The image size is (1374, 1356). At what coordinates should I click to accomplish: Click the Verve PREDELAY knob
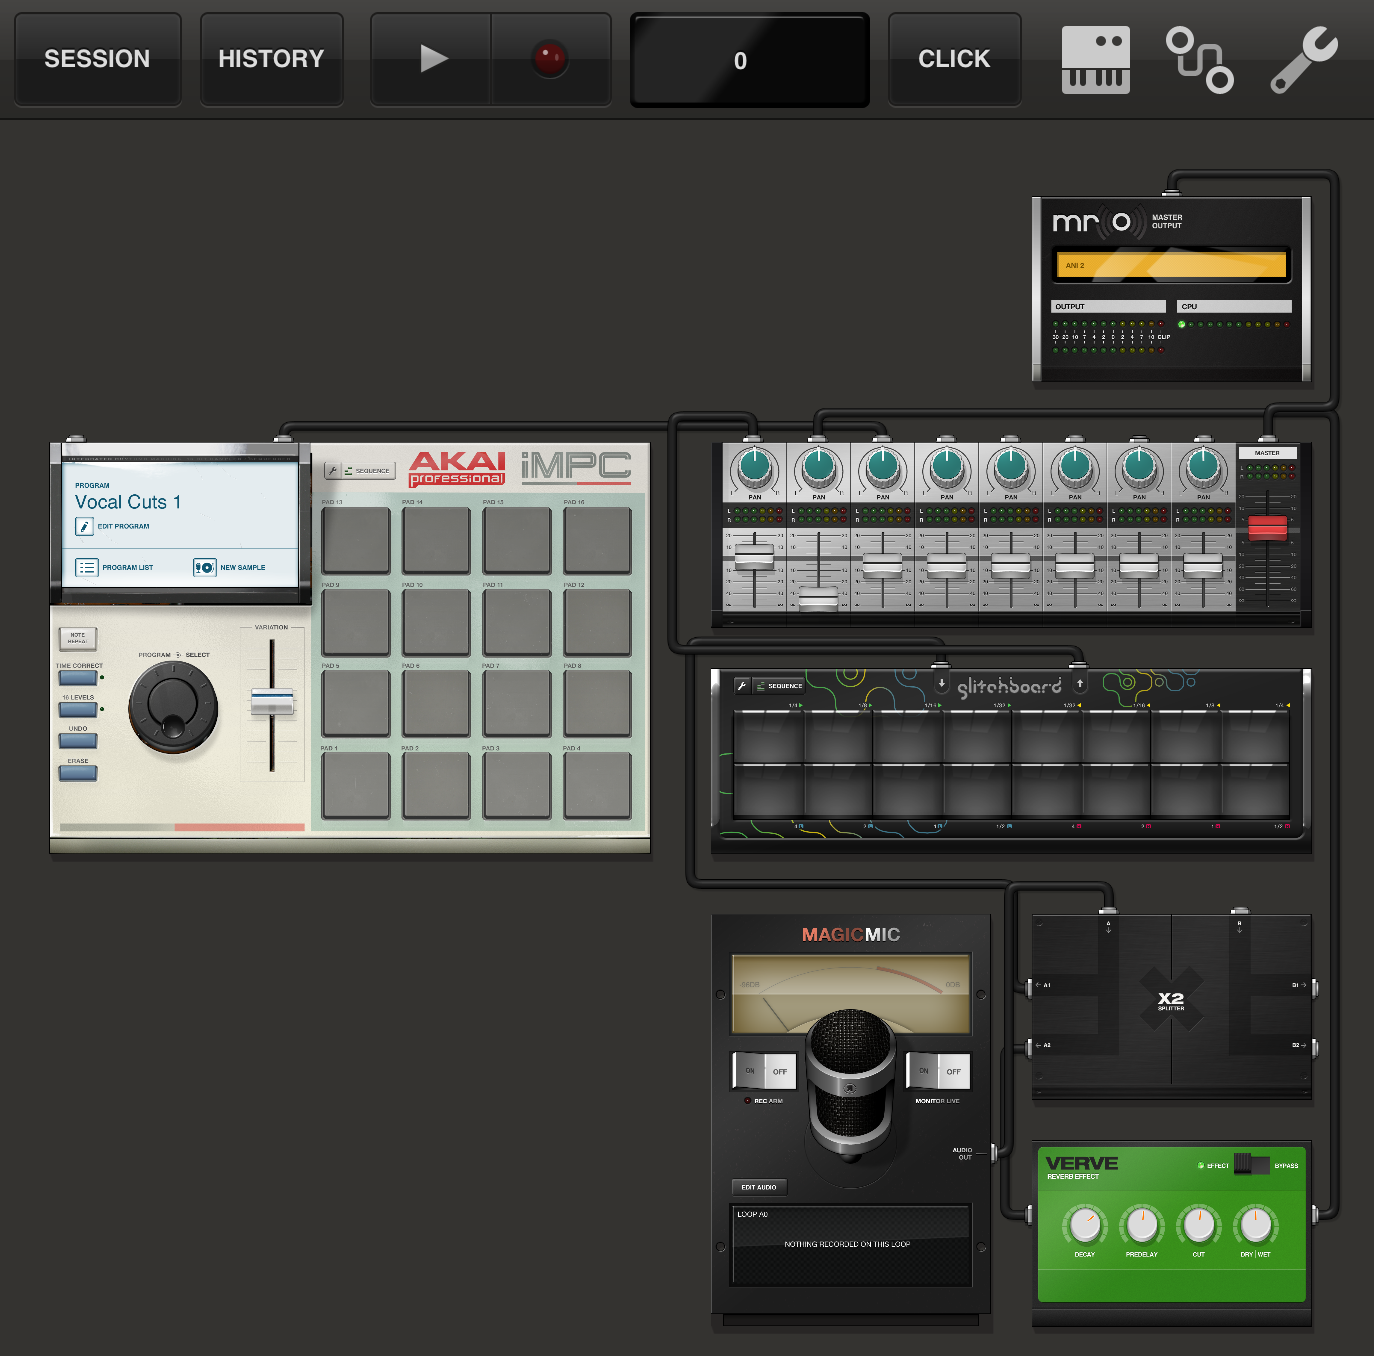1142,1224
